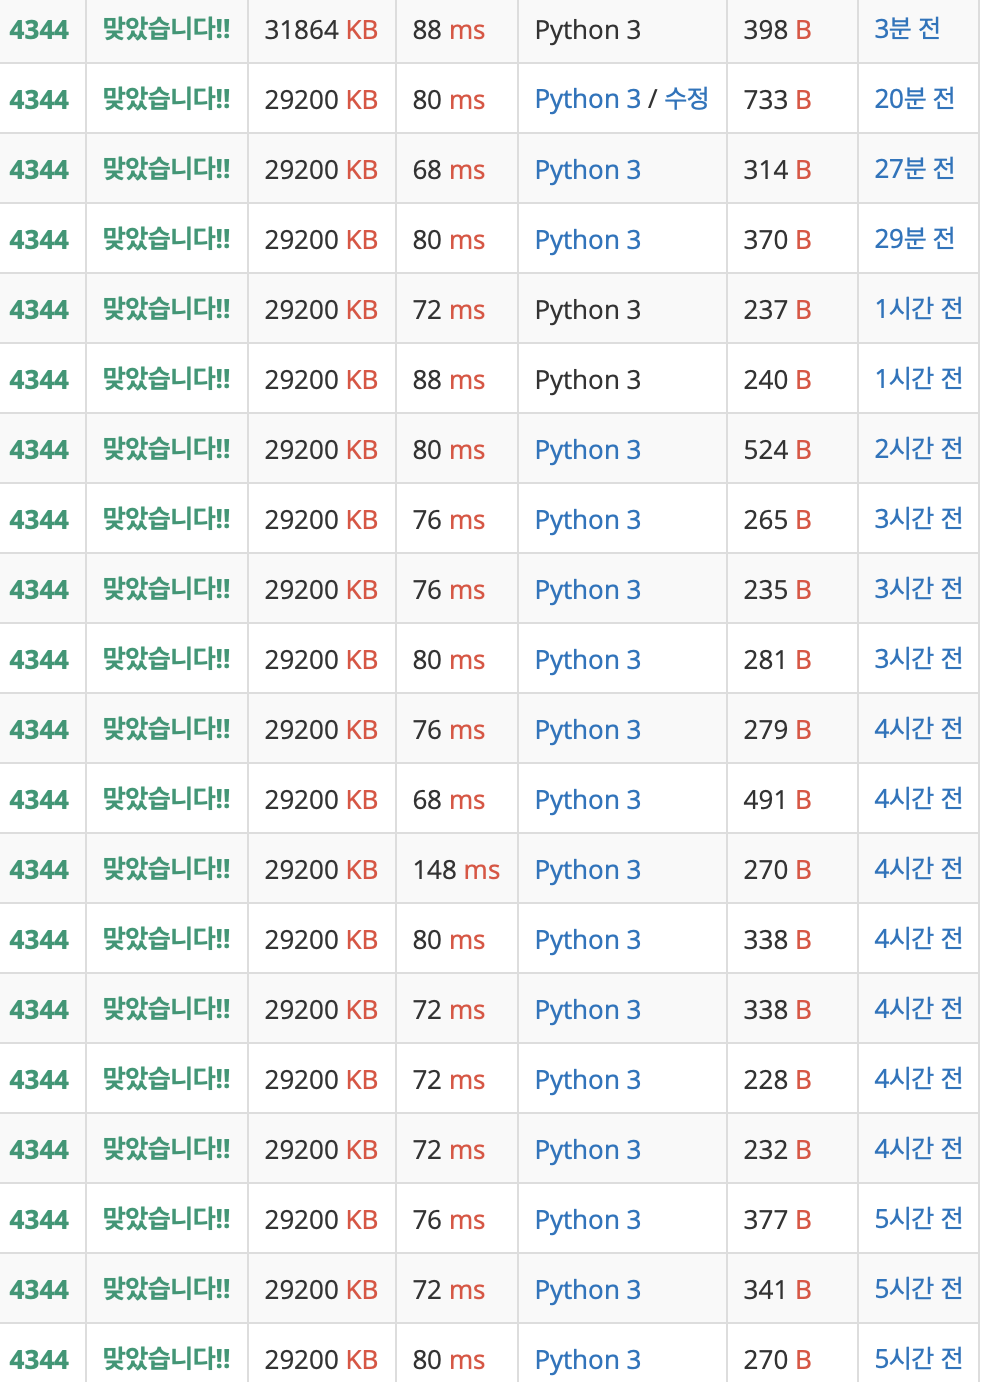The image size is (984, 1382).
Task: Click the 29분 전 submission time link
Action: tap(914, 239)
